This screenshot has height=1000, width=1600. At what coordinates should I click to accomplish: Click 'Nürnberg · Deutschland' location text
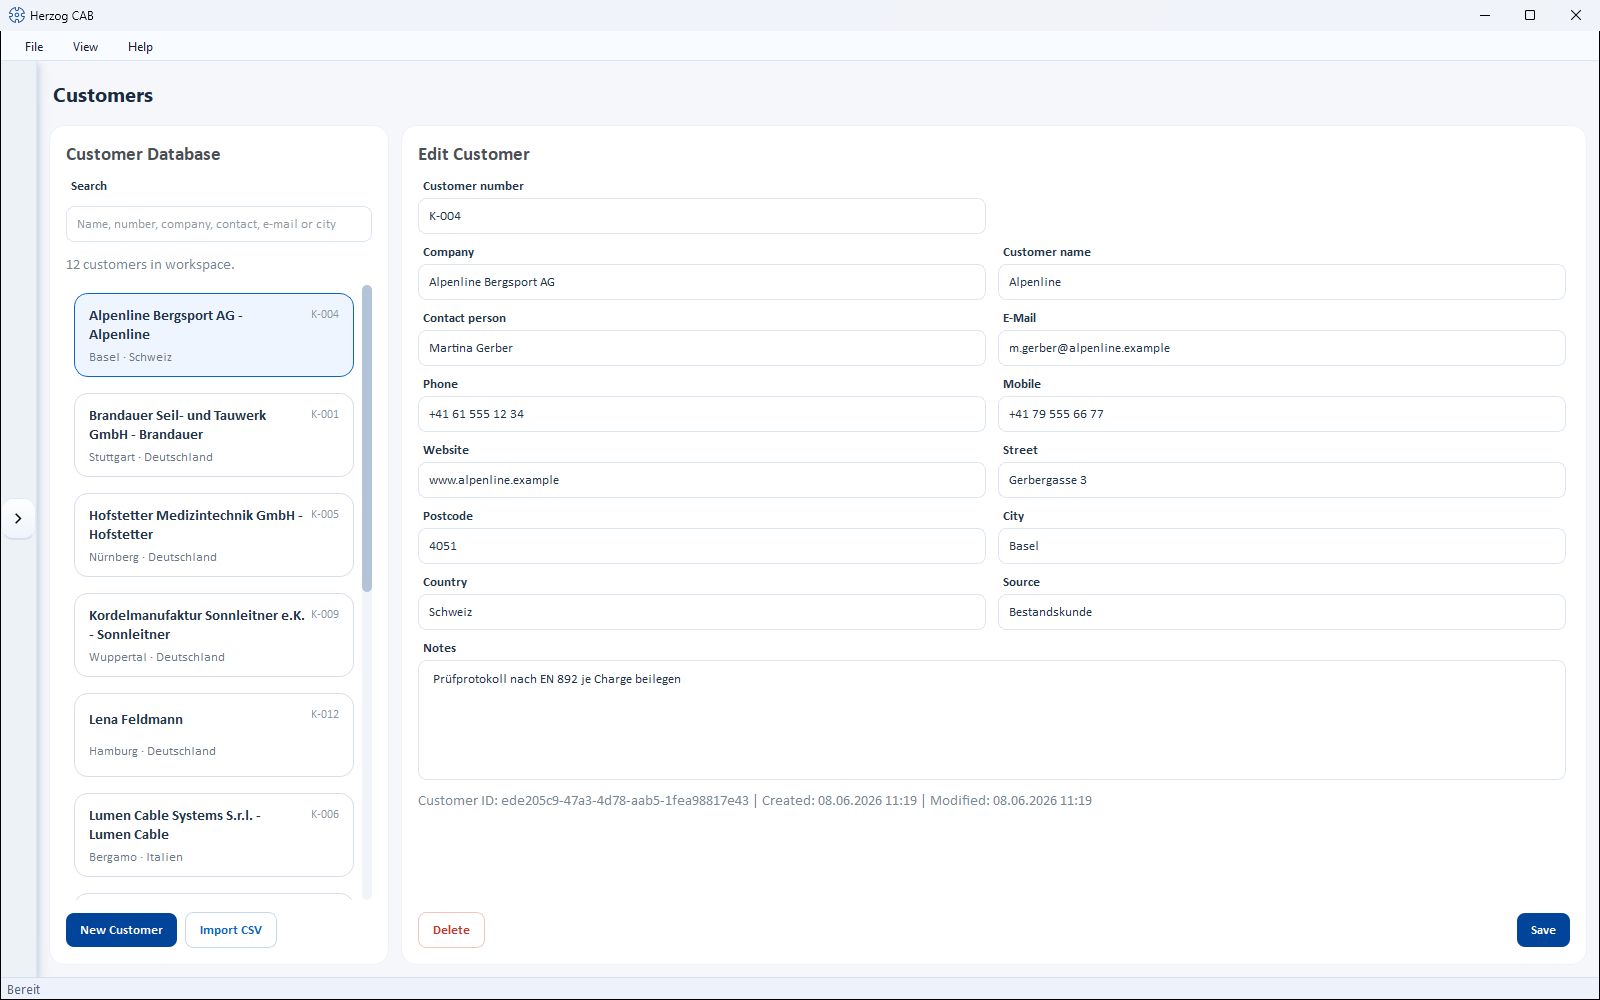(x=153, y=557)
